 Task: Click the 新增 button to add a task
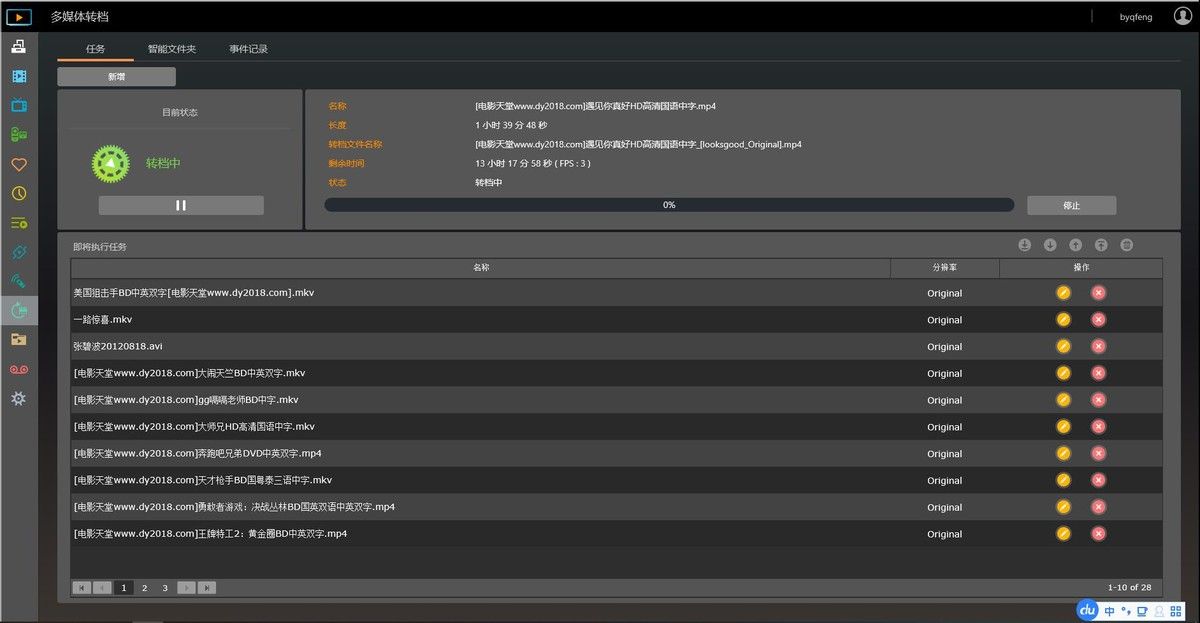(x=117, y=77)
